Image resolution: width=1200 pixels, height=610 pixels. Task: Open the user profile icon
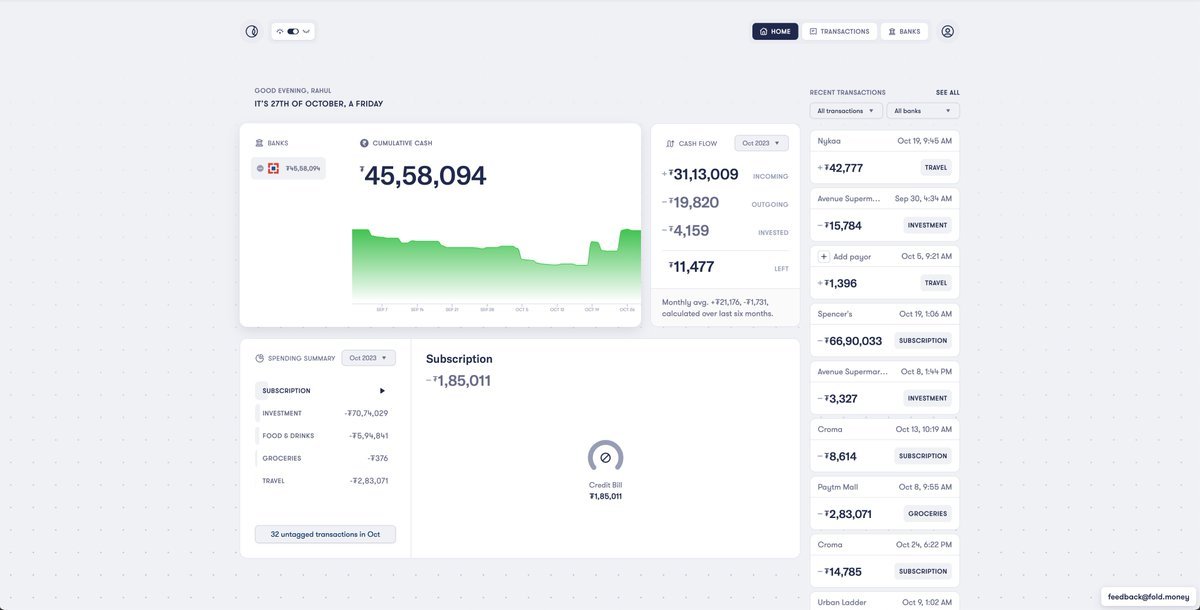948,31
